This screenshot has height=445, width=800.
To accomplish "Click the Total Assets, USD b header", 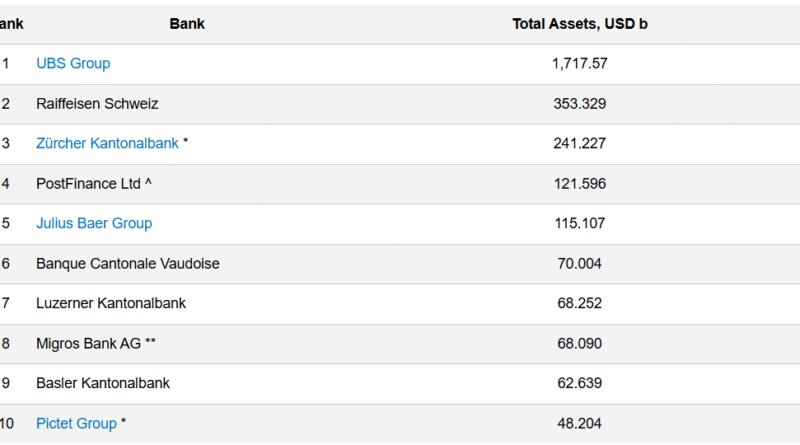I will click(579, 23).
